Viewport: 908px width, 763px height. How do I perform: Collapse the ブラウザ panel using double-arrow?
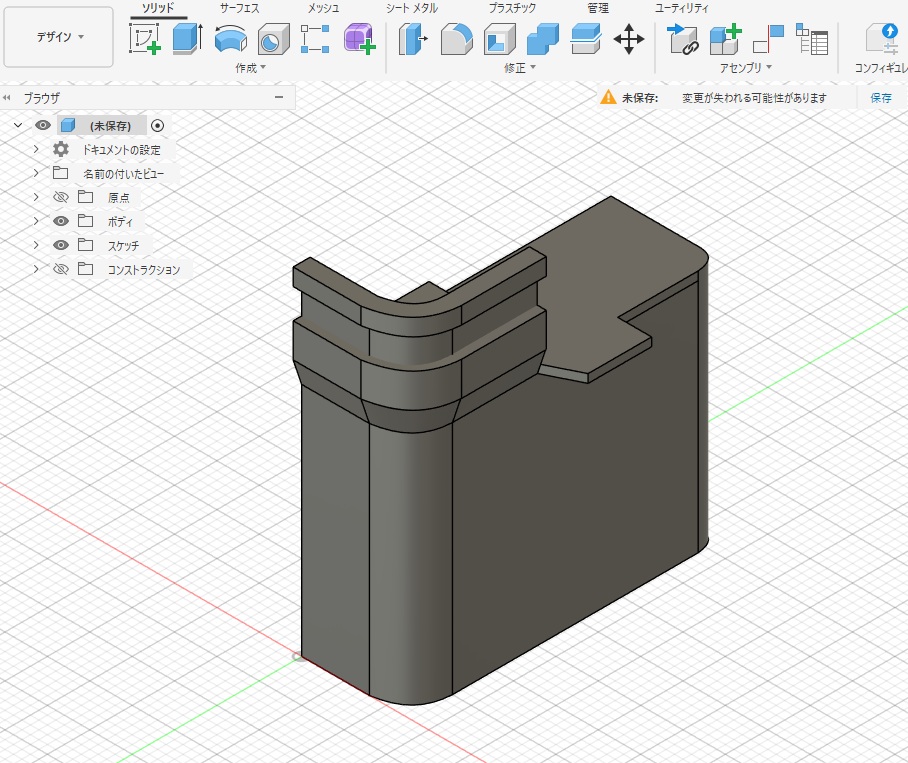(8, 98)
